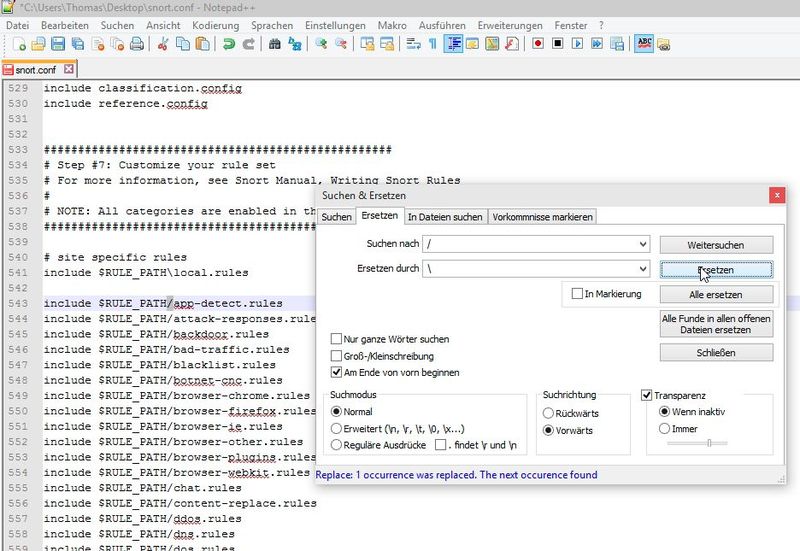Image resolution: width=800 pixels, height=551 pixels.
Task: Click the Save All toolbar icon
Action: (78, 44)
